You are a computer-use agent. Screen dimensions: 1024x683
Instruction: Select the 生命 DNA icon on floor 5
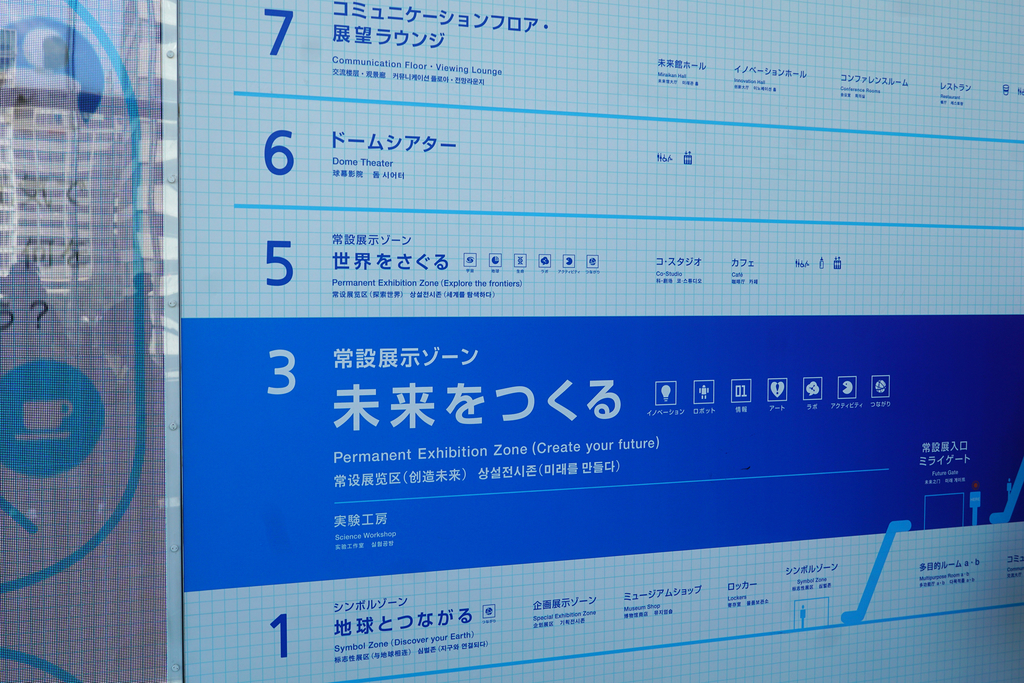click(520, 261)
